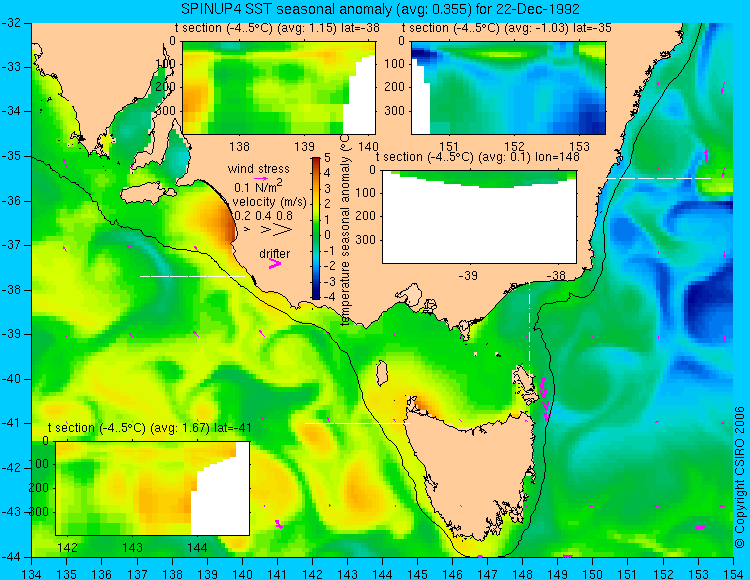Click the largest velocity arrowhead in legend
Viewport: 750px width, 580px height.
(x=283, y=230)
